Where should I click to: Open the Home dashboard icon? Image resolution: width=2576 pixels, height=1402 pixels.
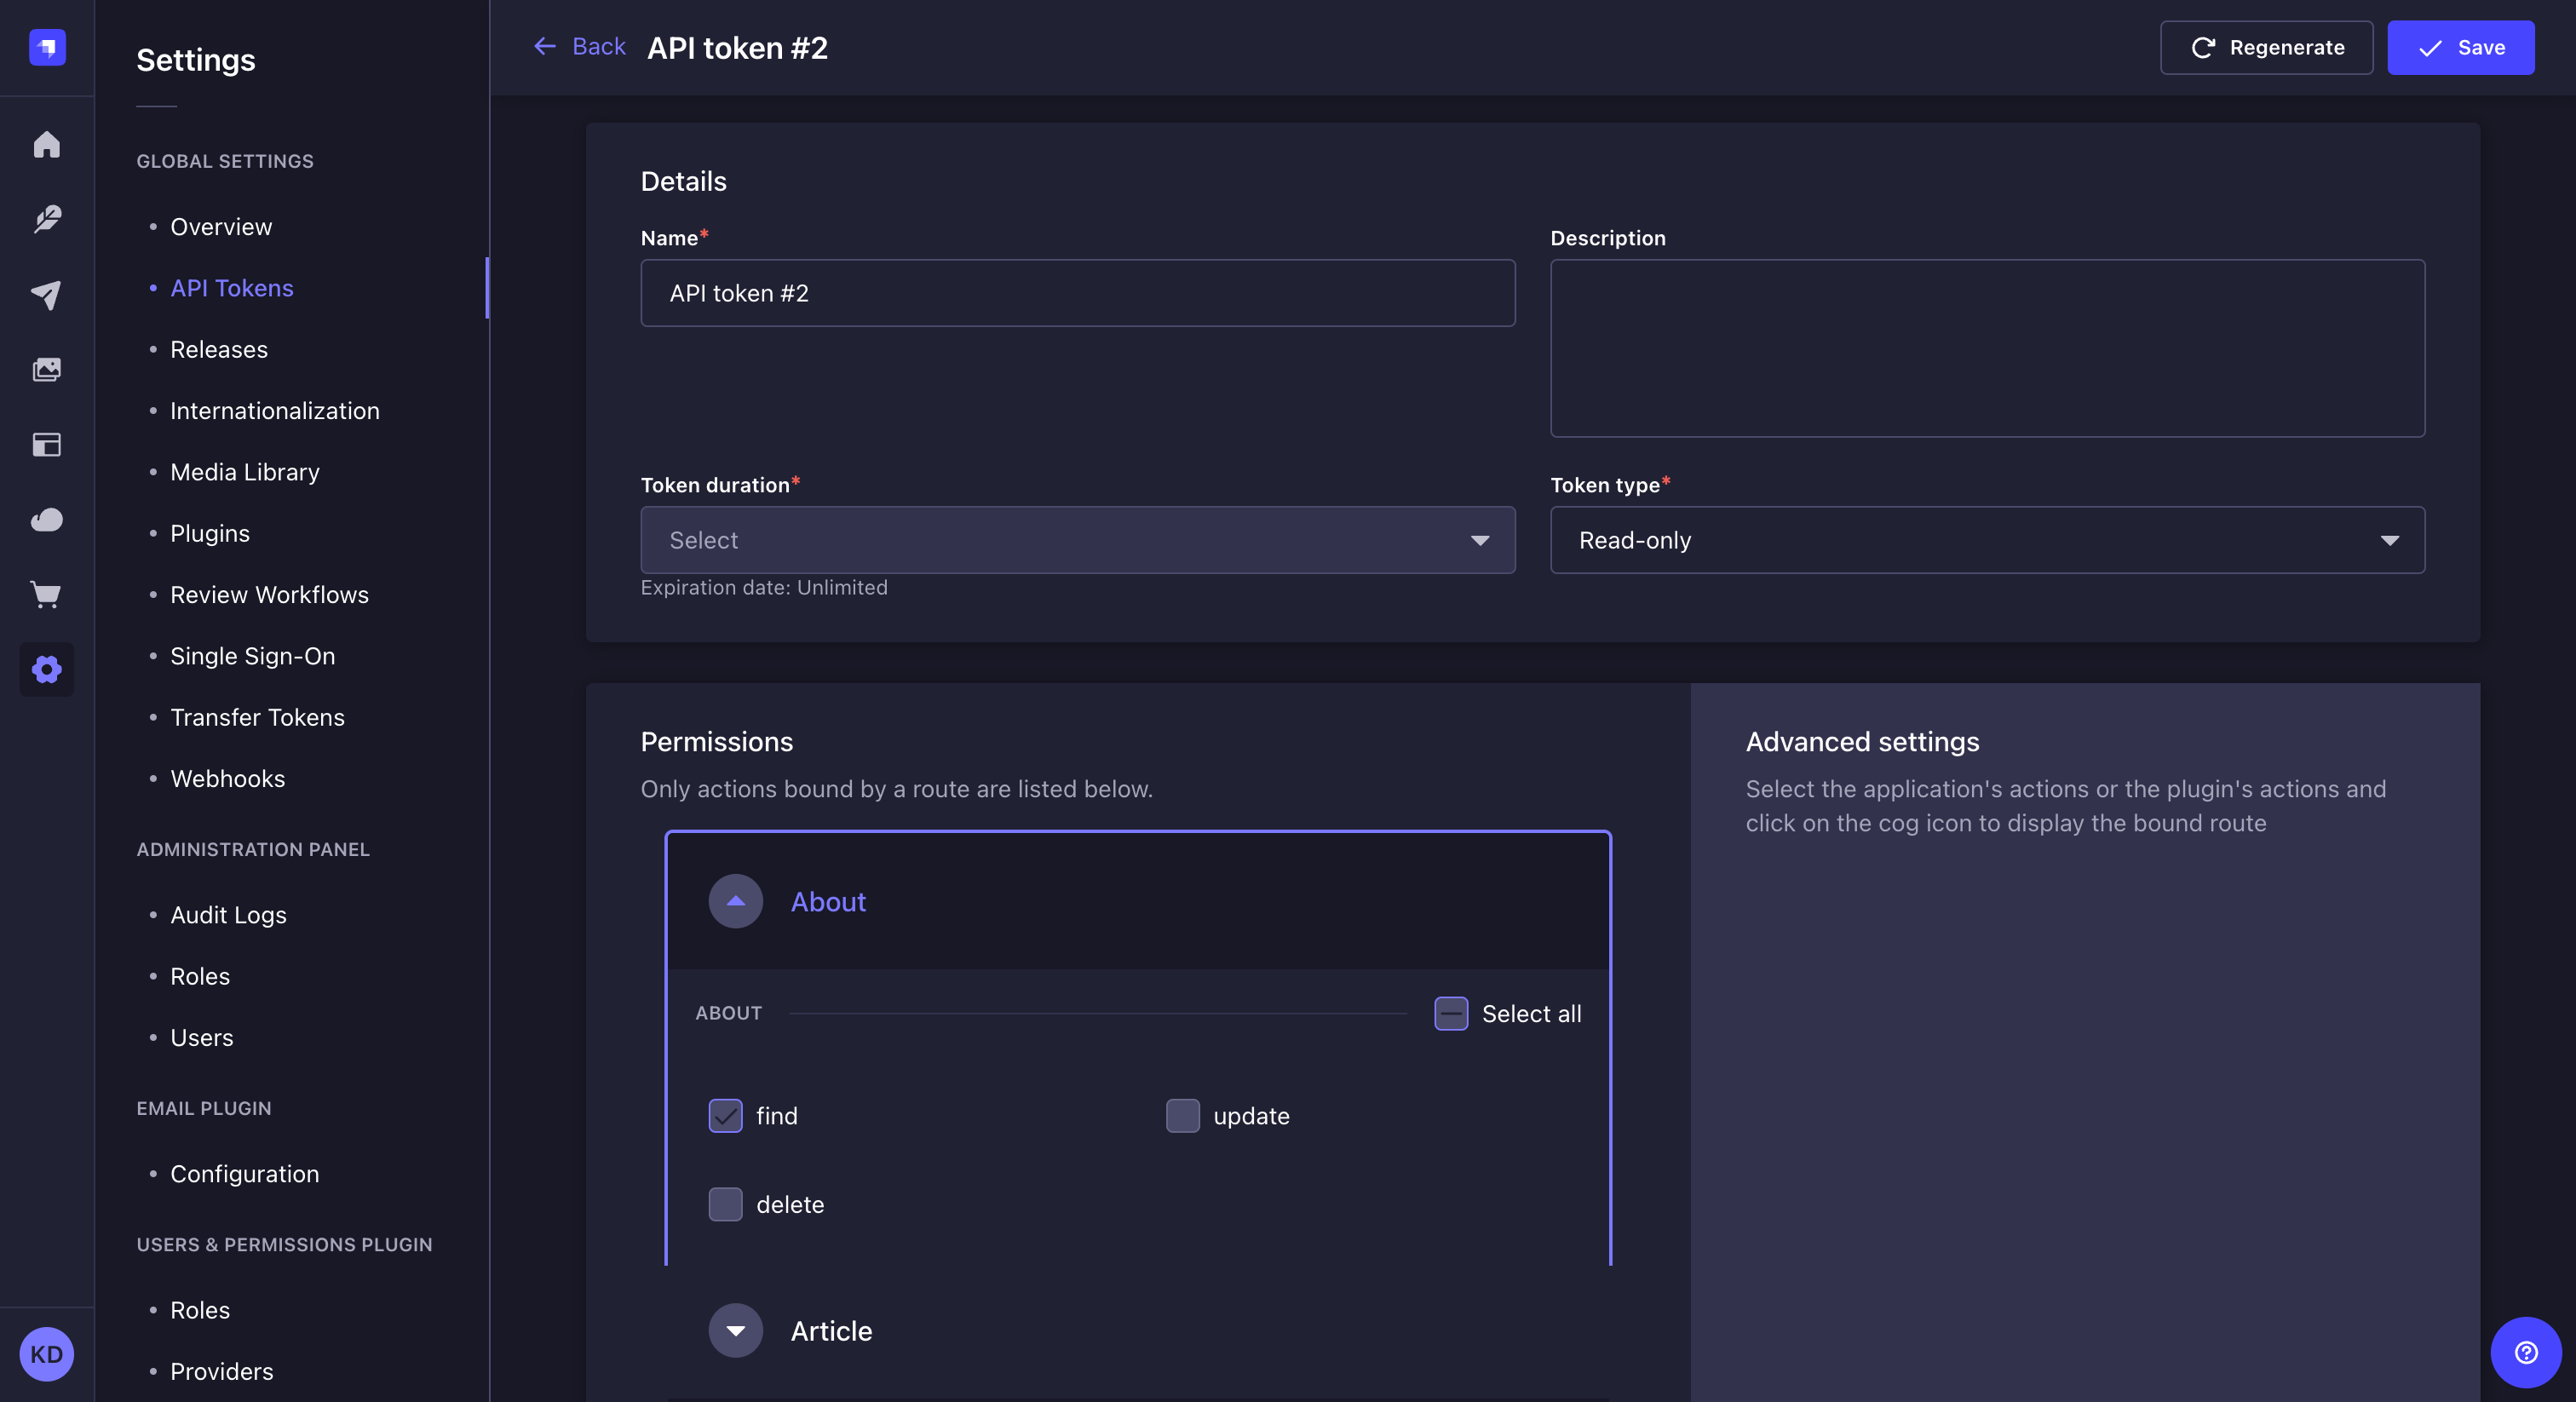pyautogui.click(x=46, y=145)
